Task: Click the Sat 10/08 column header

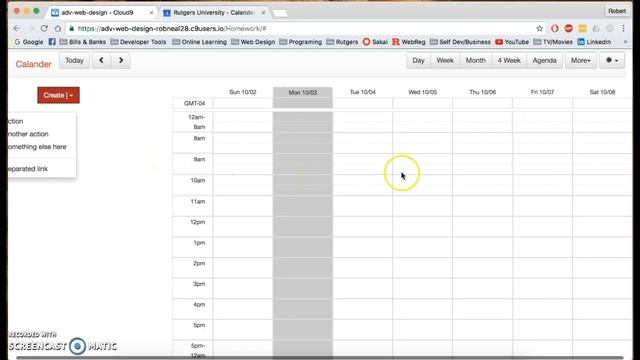Action: 602,92
